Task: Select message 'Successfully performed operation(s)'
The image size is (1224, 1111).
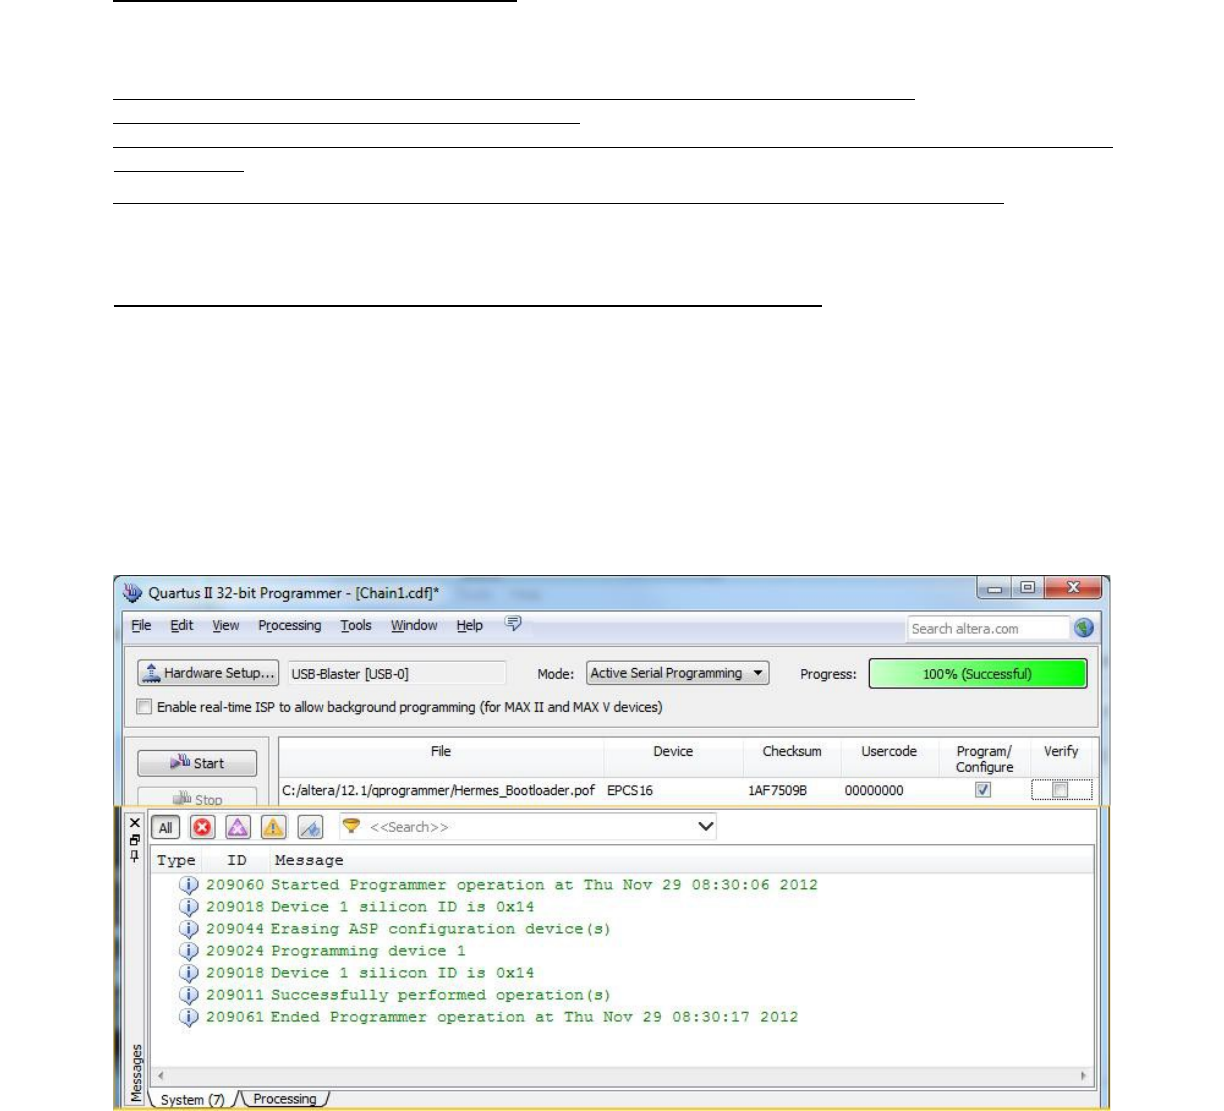Action: (440, 995)
